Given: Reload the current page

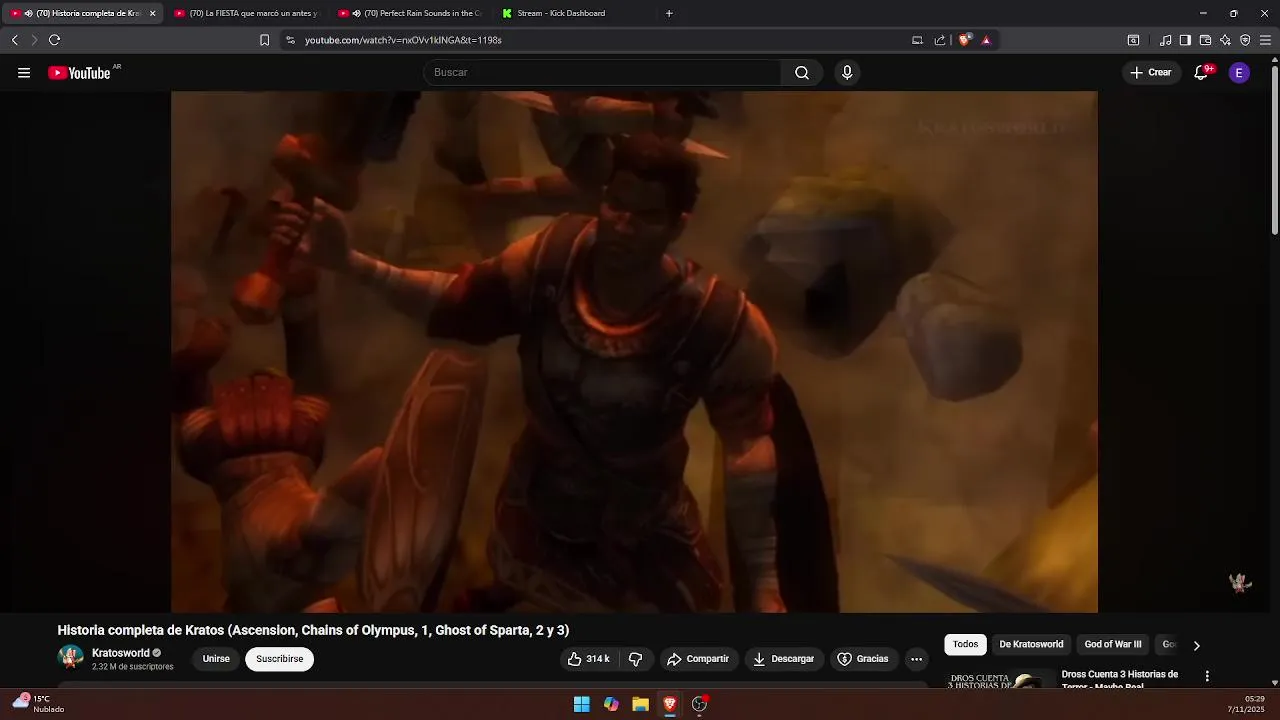Looking at the screenshot, I should tap(54, 40).
